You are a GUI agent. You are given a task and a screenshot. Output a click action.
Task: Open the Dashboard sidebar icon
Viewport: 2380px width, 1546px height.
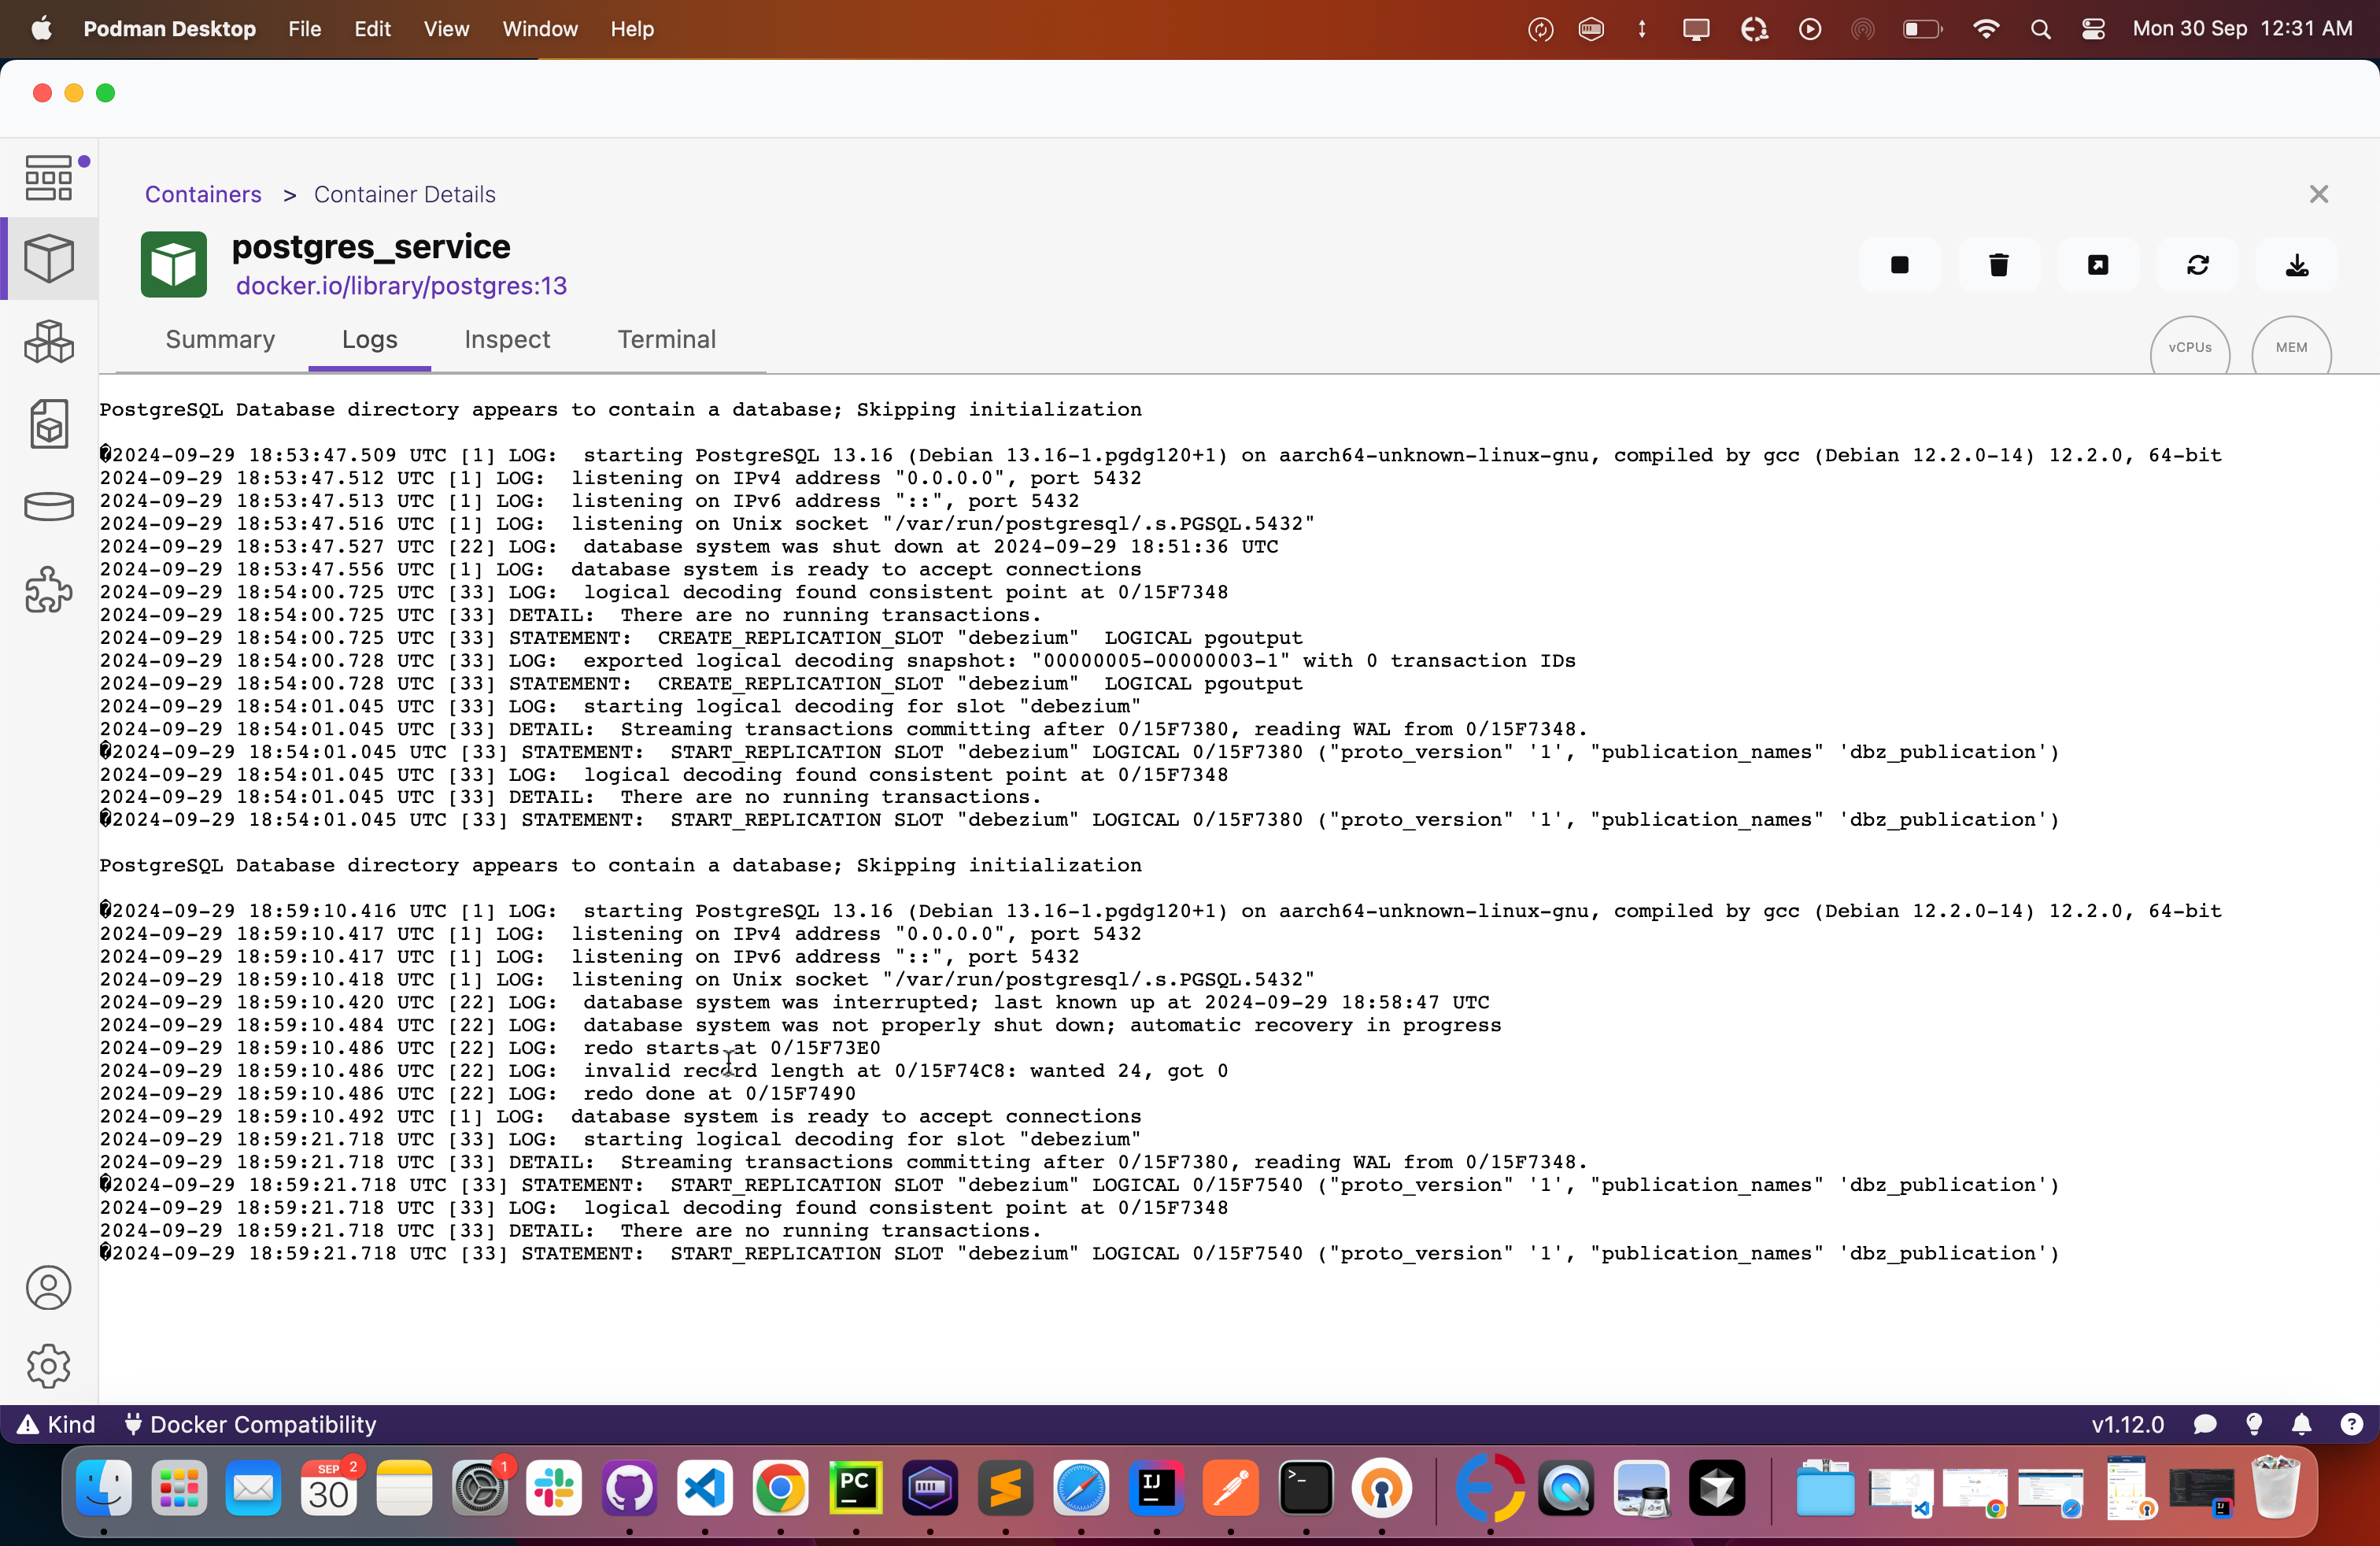pos(48,178)
